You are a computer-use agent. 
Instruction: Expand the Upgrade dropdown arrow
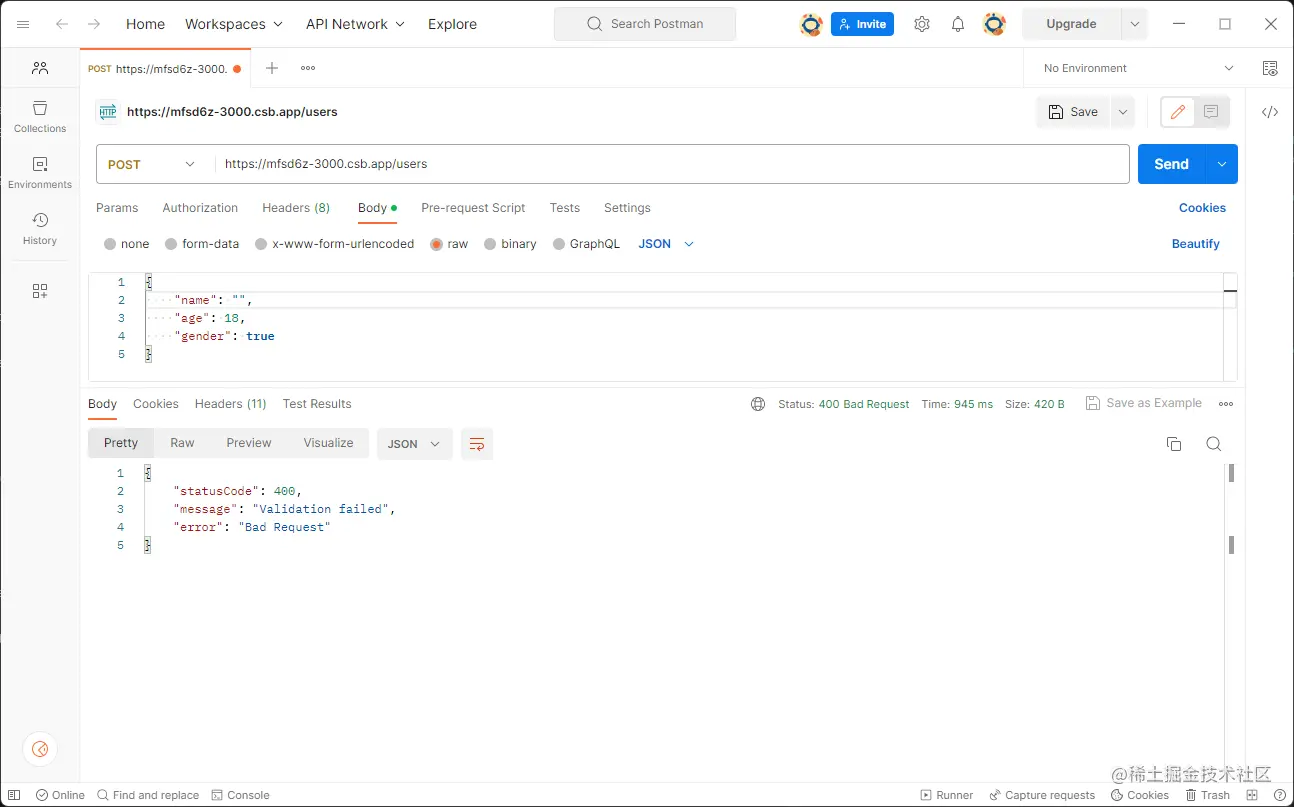click(1134, 24)
